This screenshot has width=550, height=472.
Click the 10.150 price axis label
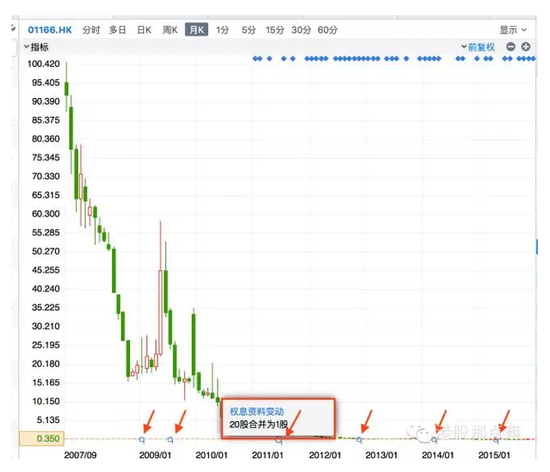(x=46, y=401)
